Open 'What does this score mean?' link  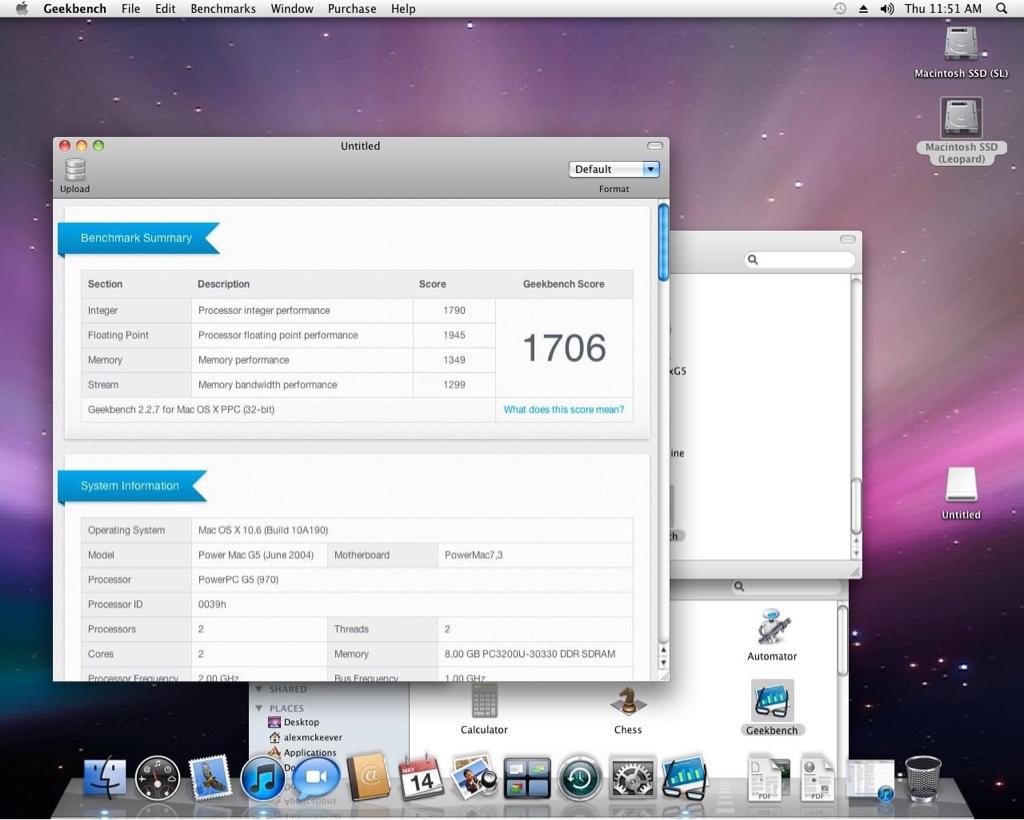pyautogui.click(x=564, y=409)
